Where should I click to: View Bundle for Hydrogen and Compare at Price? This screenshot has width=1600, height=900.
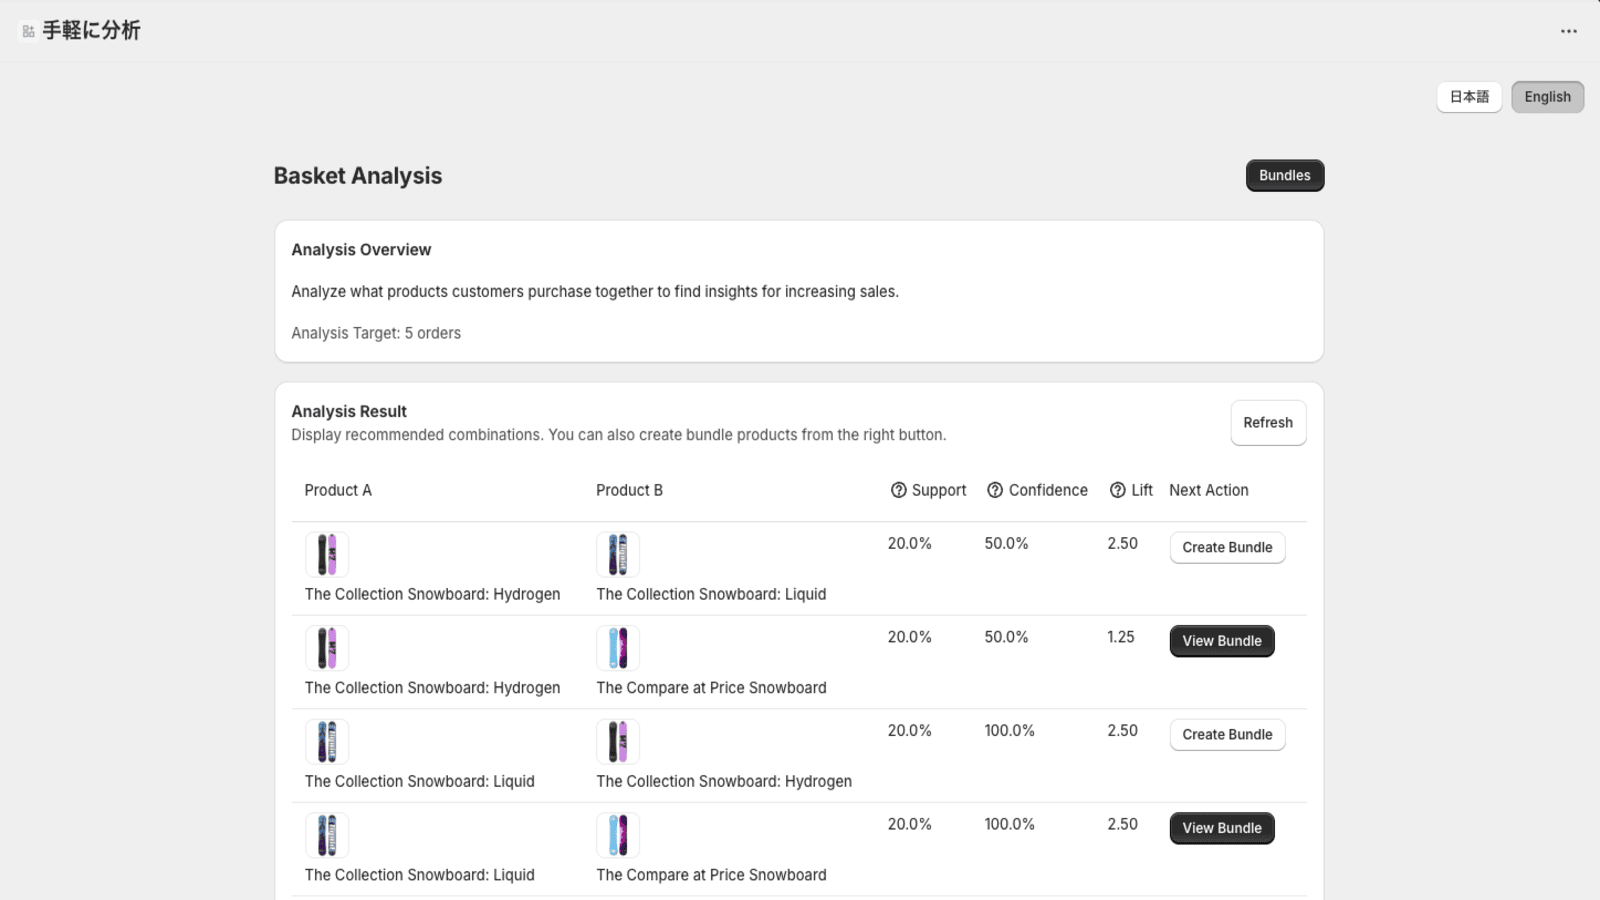(1222, 641)
